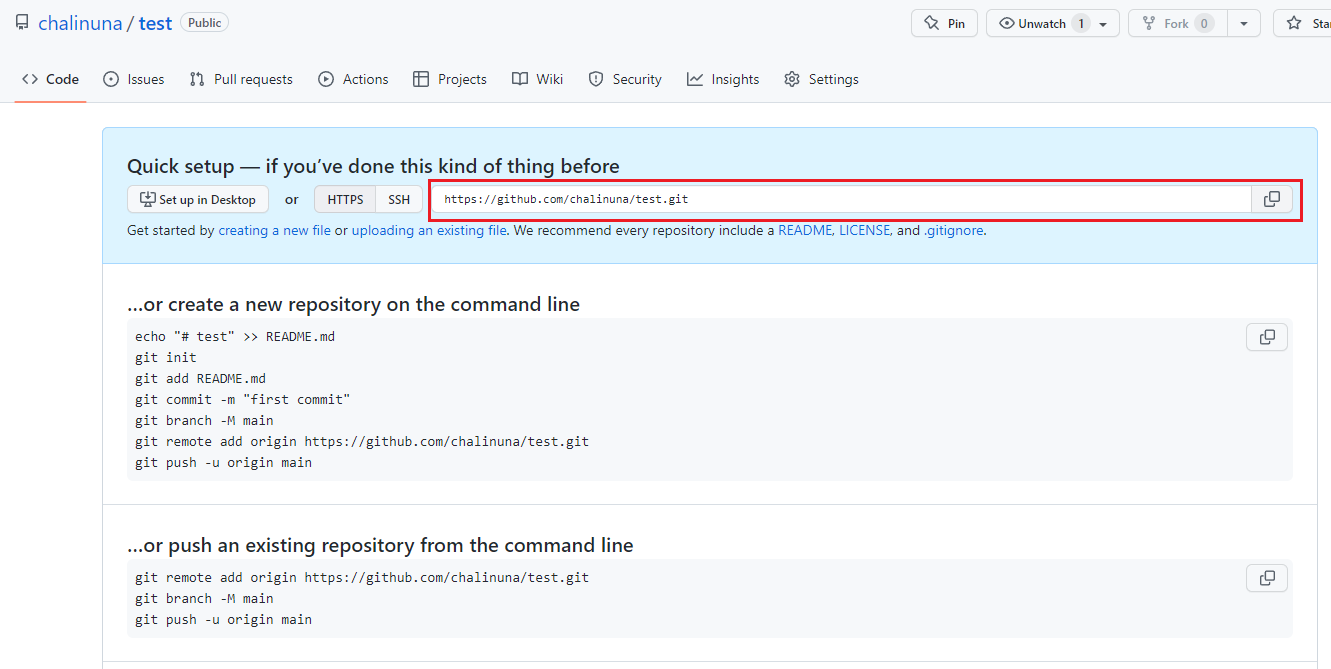
Task: Open the README recommendation link
Action: click(x=805, y=230)
